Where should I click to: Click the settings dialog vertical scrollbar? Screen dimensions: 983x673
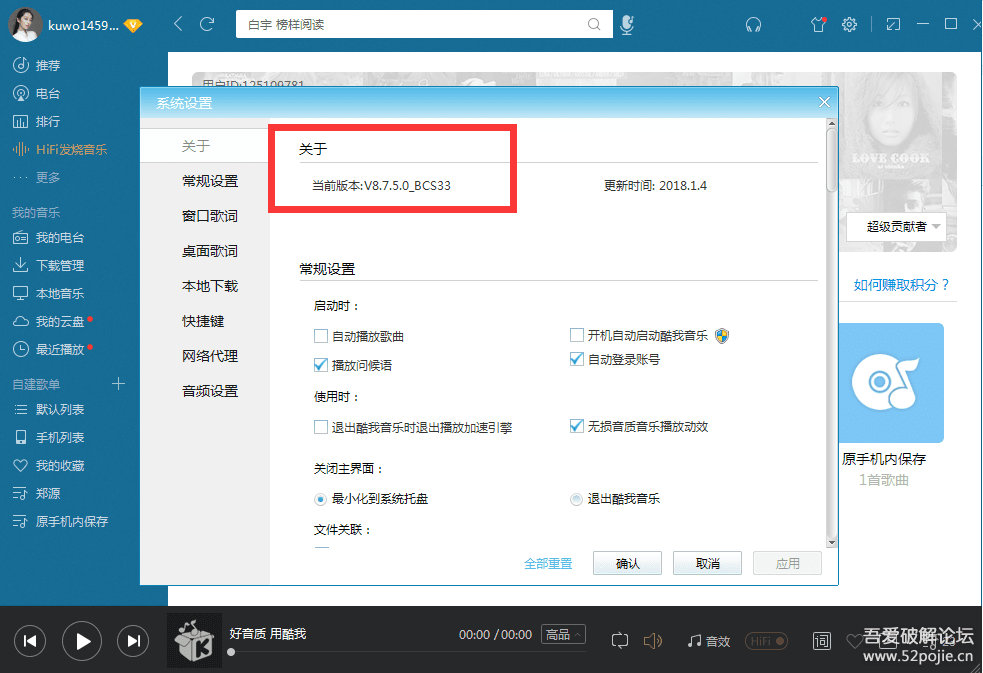[832, 160]
